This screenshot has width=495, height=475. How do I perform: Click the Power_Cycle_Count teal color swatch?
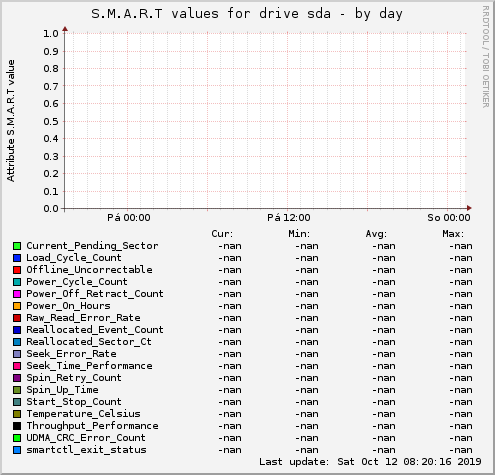pyautogui.click(x=17, y=282)
